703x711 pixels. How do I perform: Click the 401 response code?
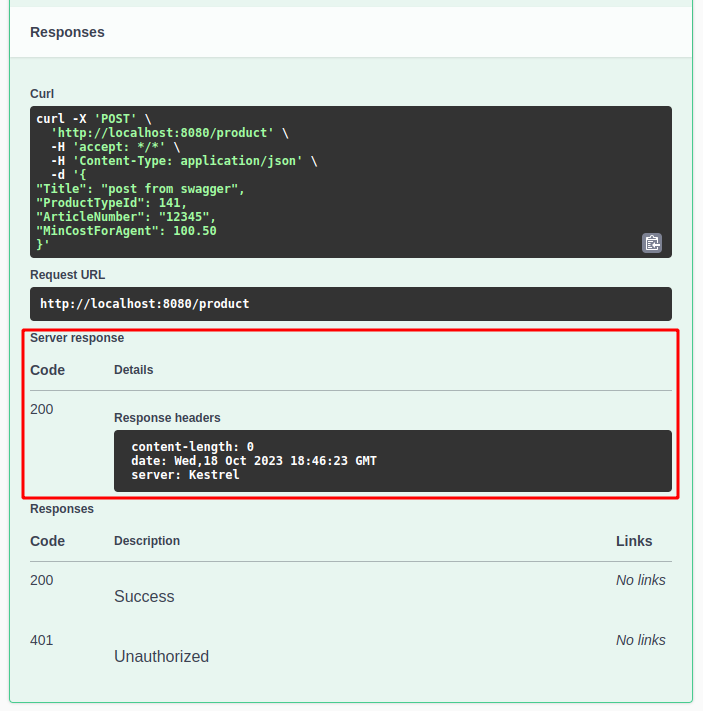(42, 640)
